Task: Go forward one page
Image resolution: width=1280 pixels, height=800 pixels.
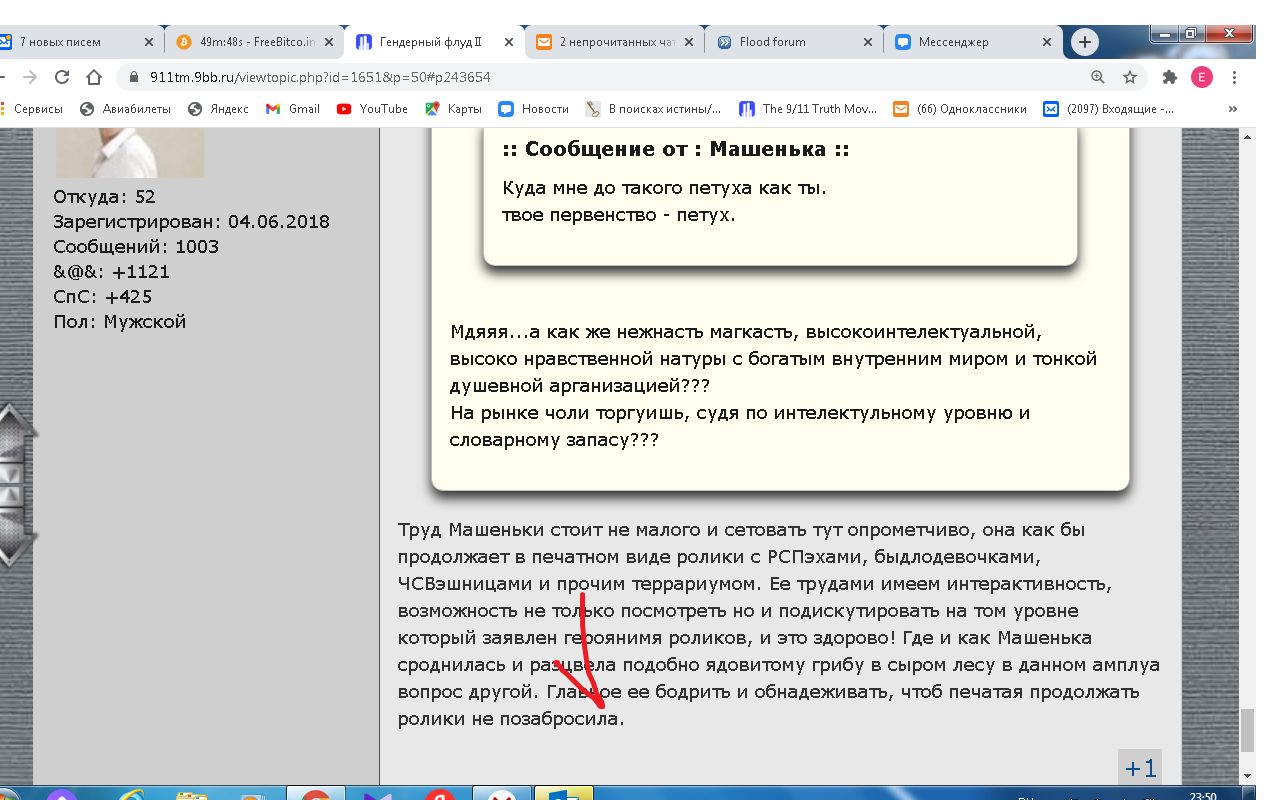Action: 30,77
